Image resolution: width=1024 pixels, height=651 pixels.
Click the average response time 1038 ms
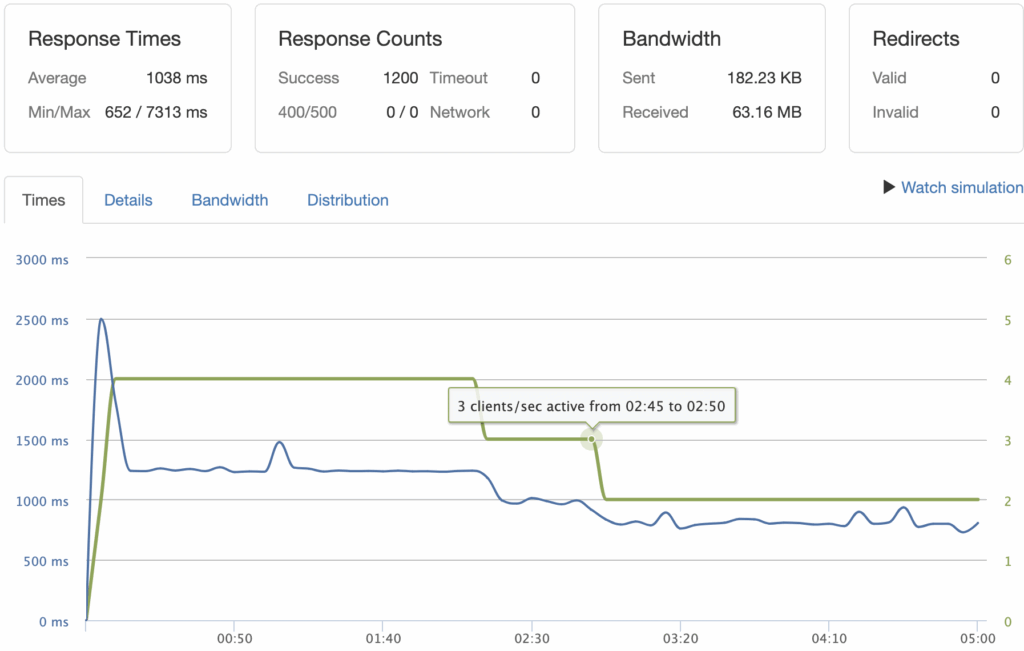[176, 78]
